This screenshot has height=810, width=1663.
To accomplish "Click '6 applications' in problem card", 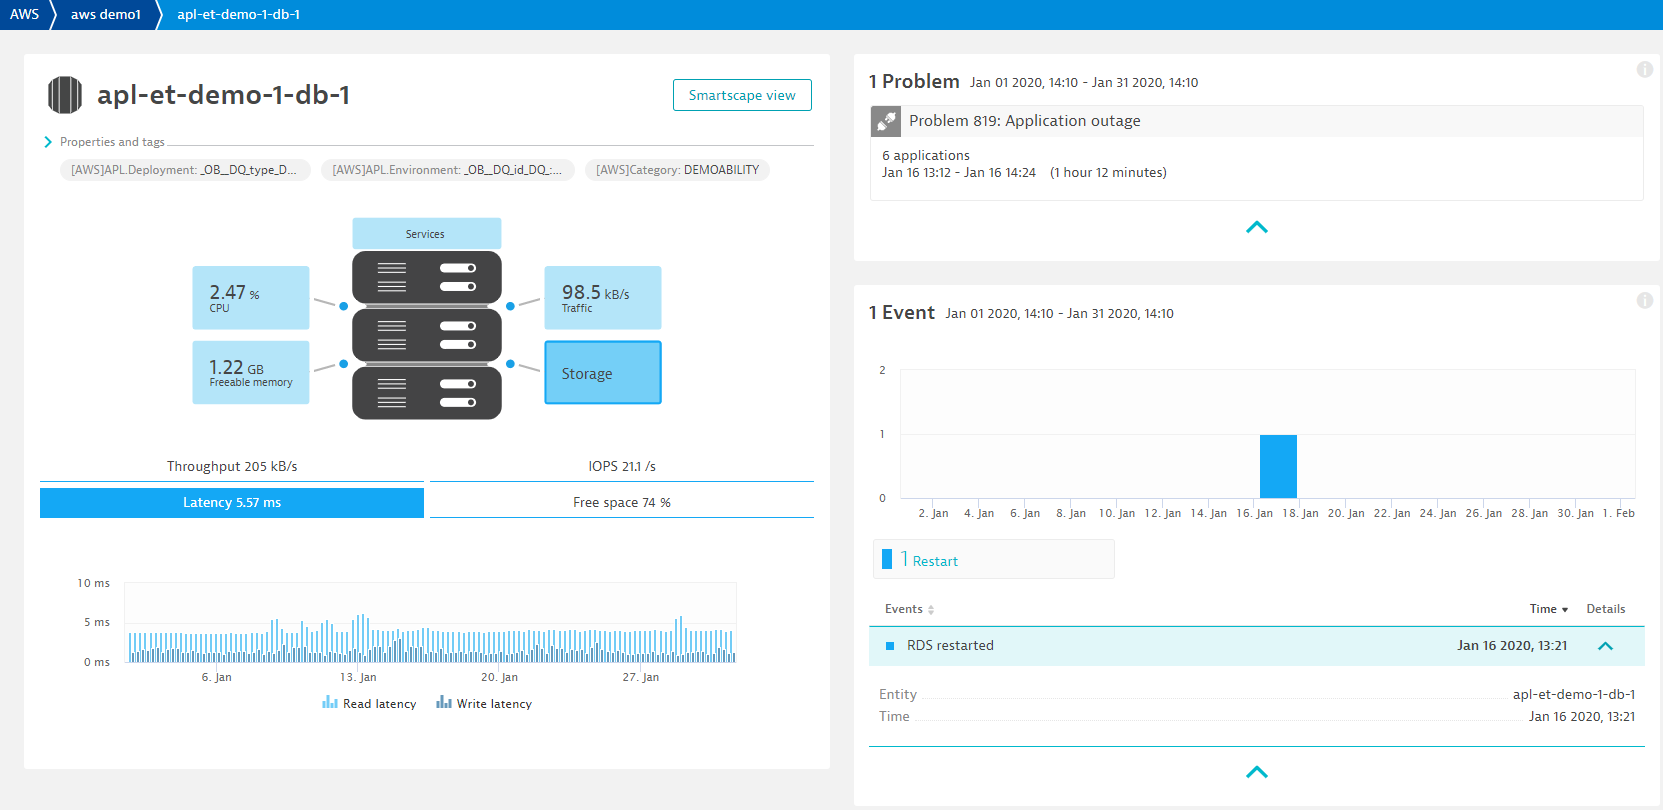I will [926, 155].
